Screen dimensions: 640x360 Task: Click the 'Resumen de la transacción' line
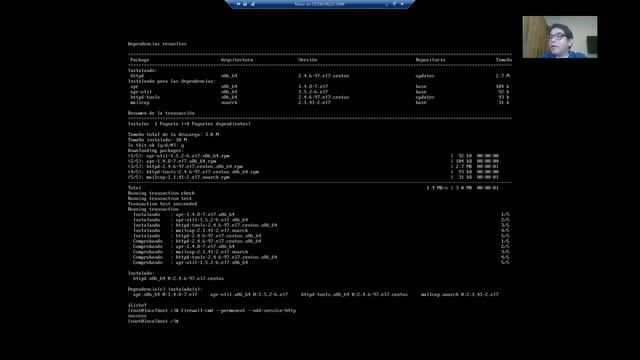161,113
